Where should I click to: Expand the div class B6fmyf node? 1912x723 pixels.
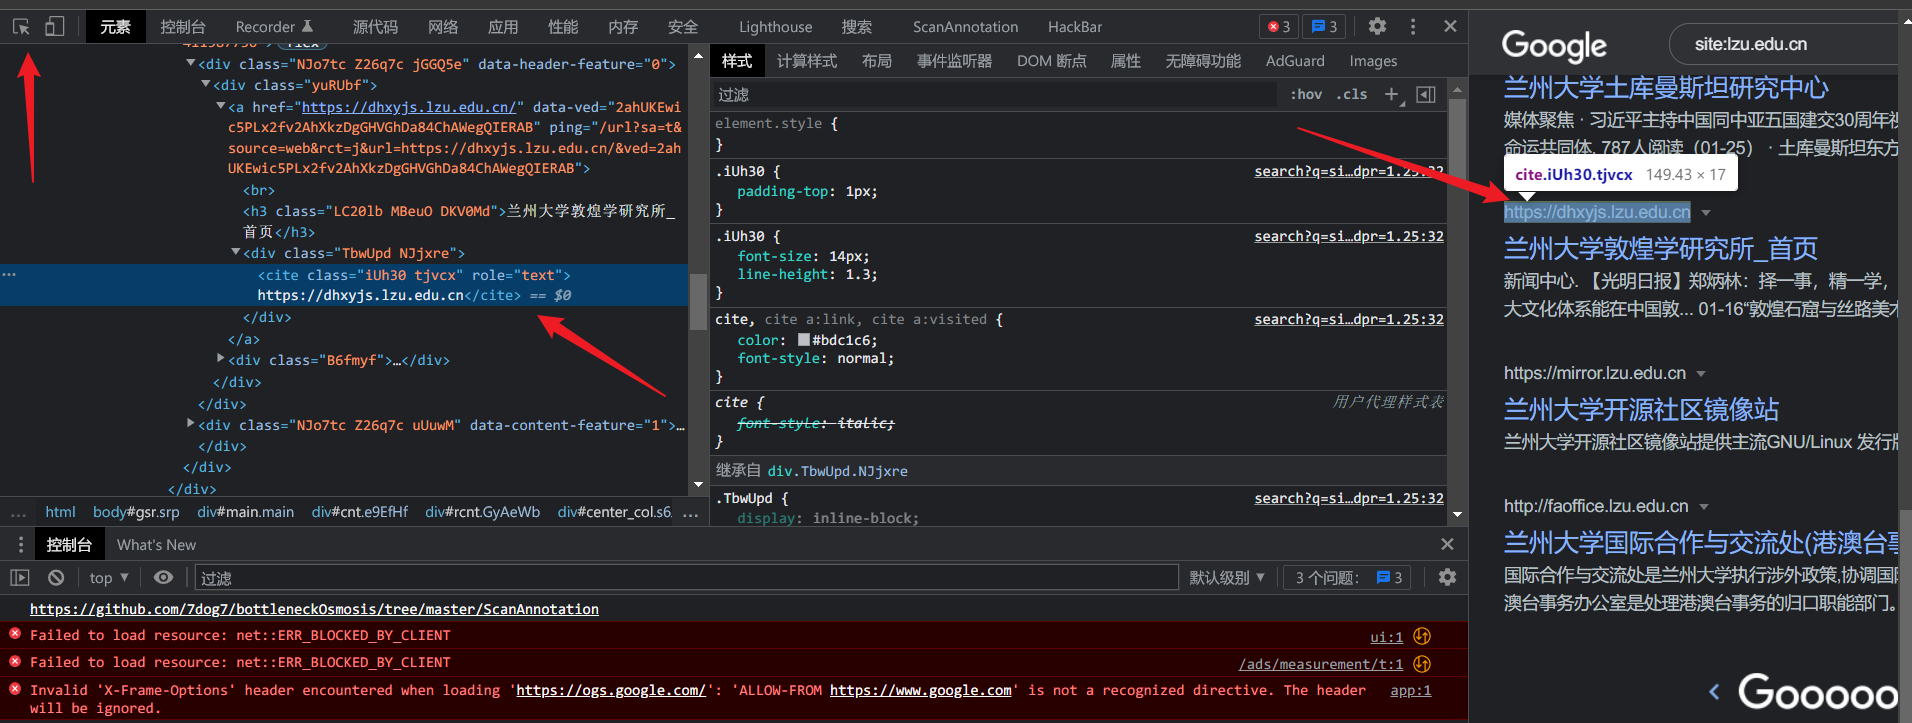point(221,359)
